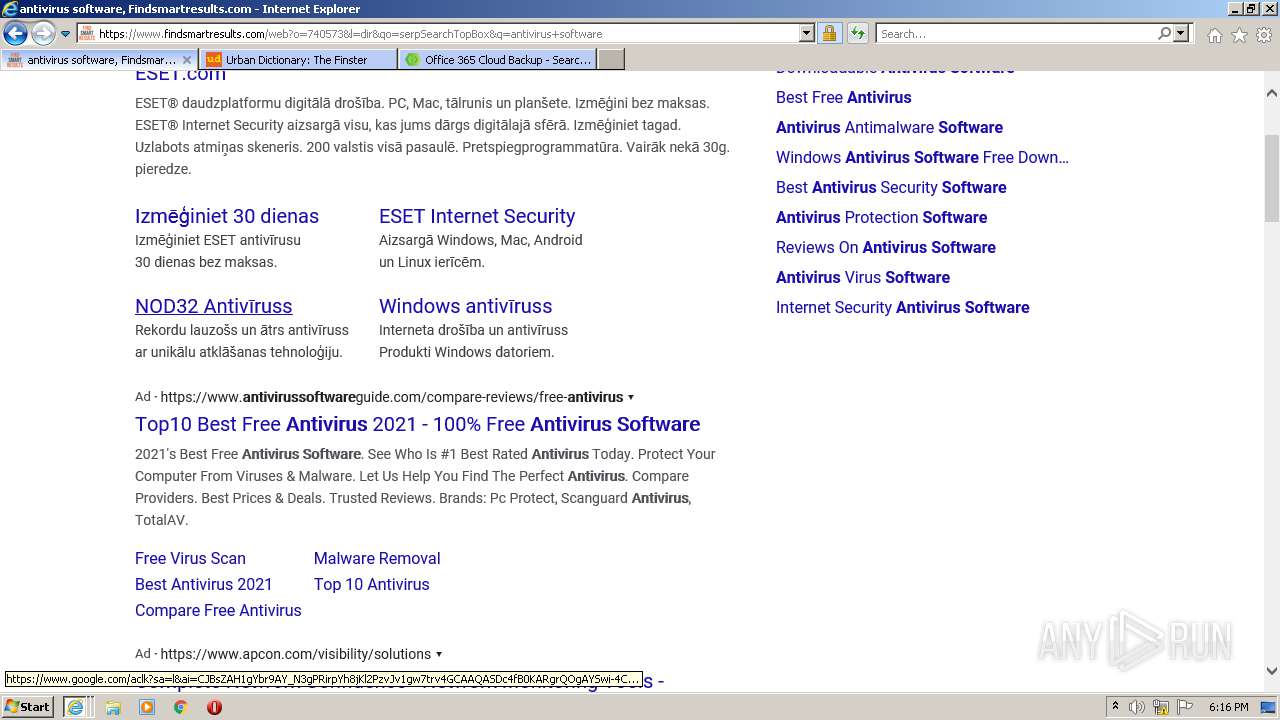This screenshot has height=720, width=1280.
Task: Open related search Best Antivirus Security Software
Action: (x=891, y=187)
